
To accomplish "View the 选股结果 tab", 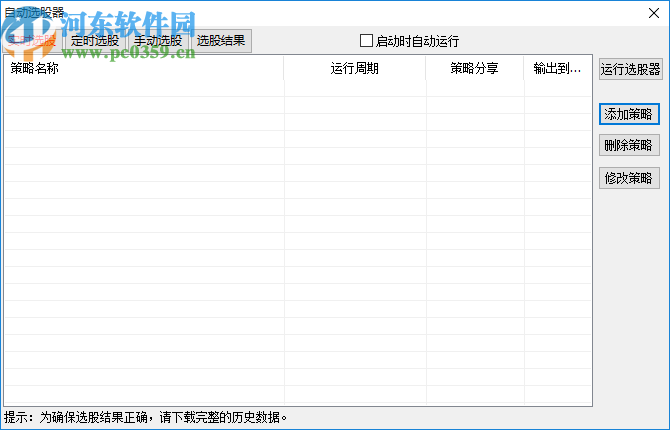I will tap(221, 41).
